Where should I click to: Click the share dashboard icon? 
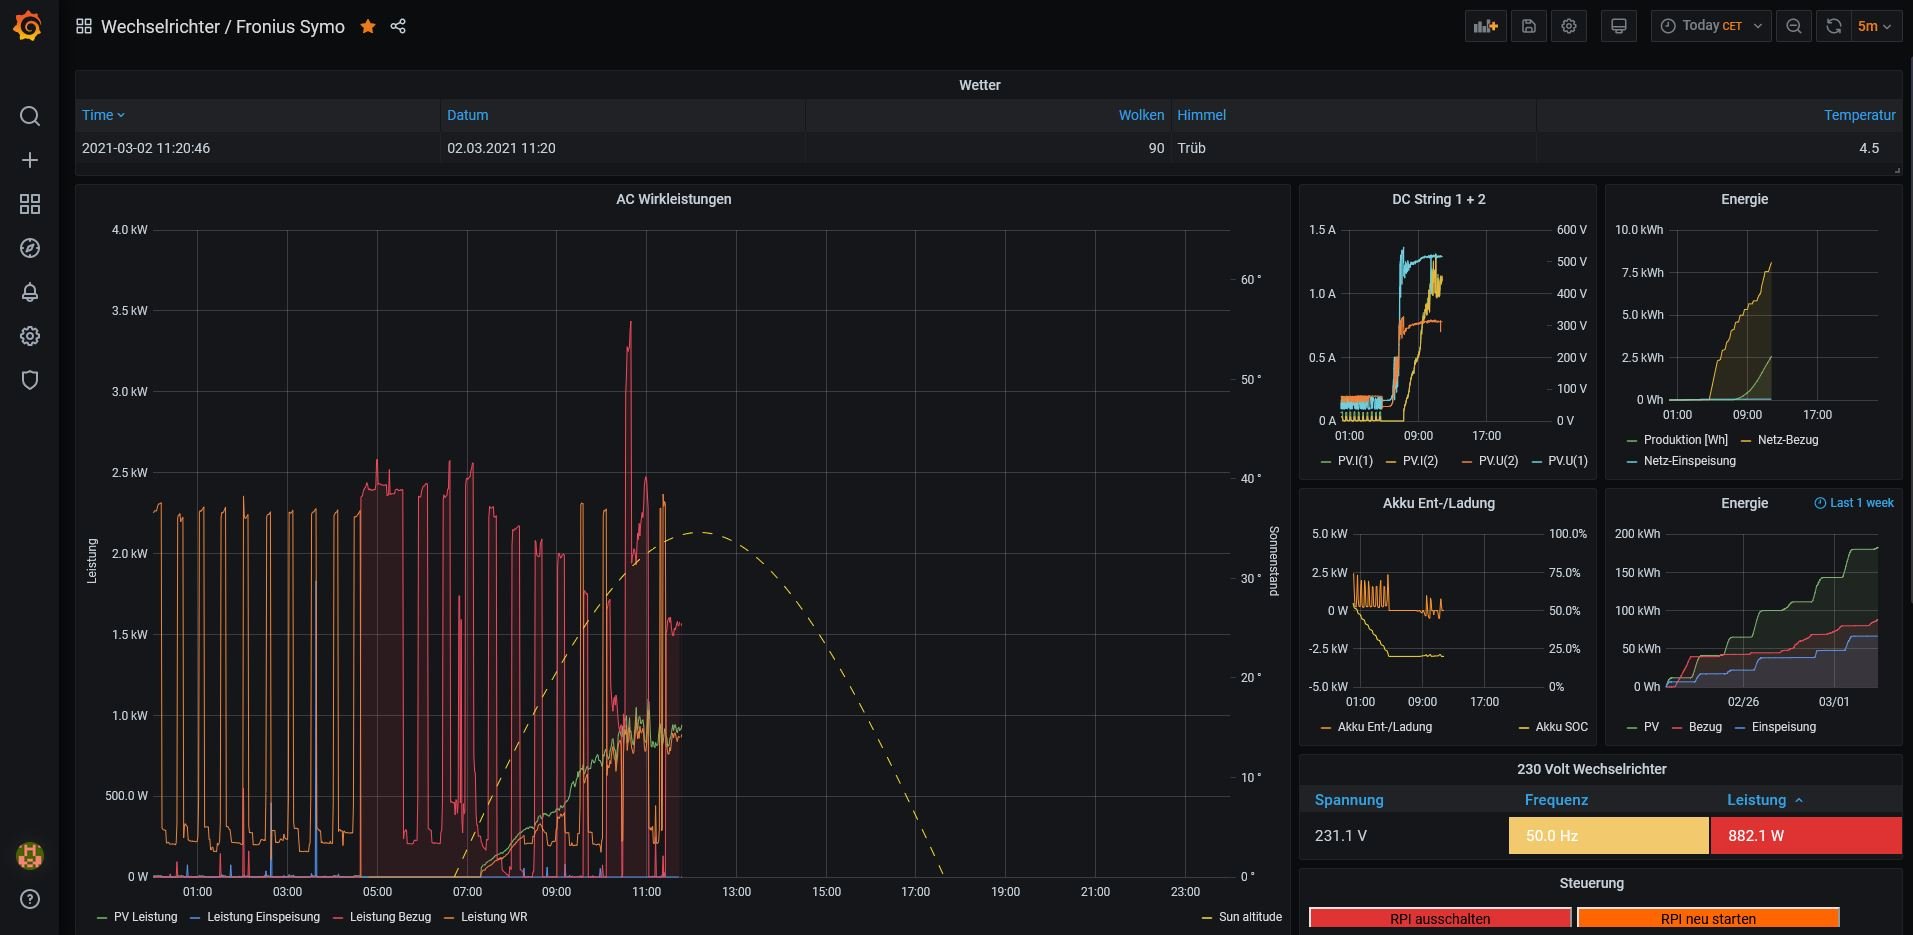pos(398,27)
